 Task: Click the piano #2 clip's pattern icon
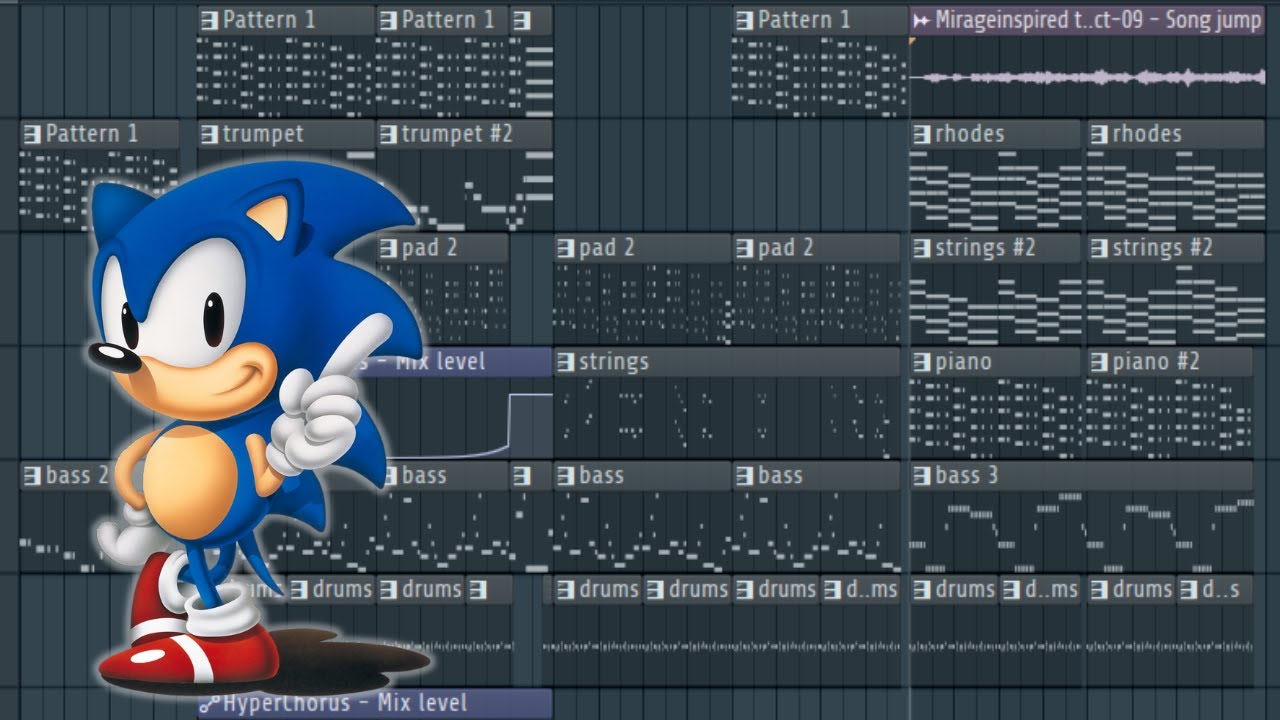point(1099,362)
